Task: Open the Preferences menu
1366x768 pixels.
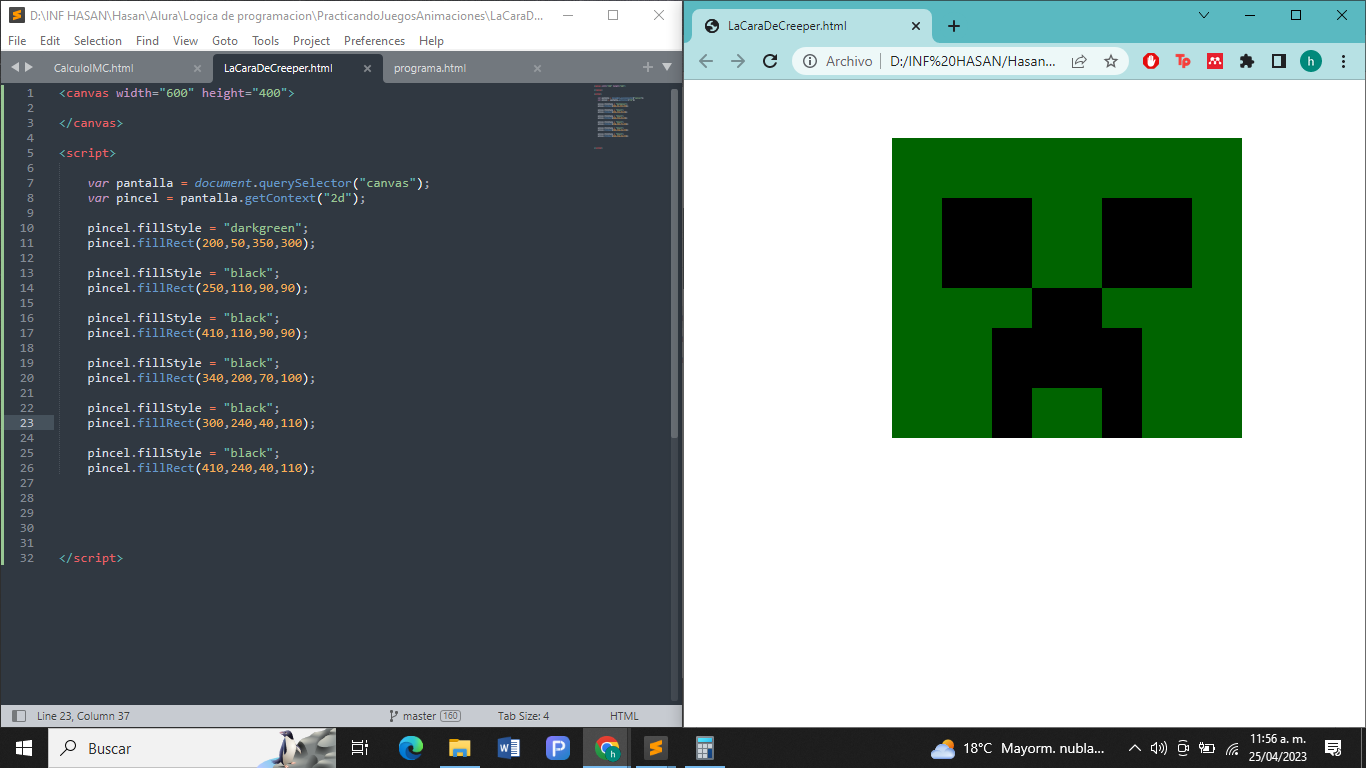Action: pyautogui.click(x=374, y=41)
